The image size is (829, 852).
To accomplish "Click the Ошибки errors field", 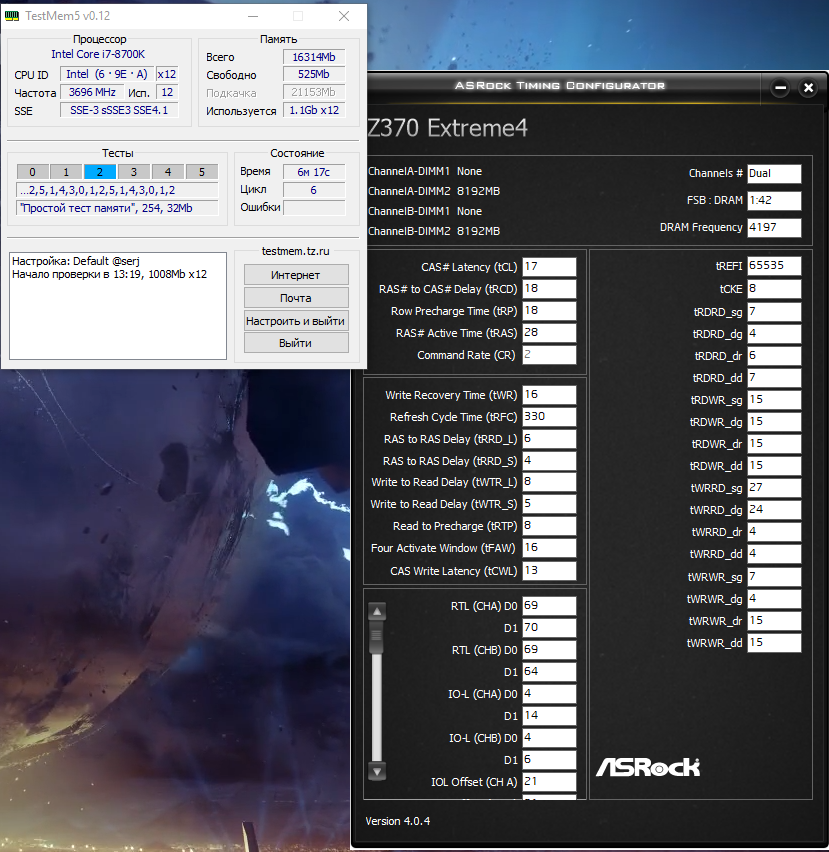I will 314,208.
